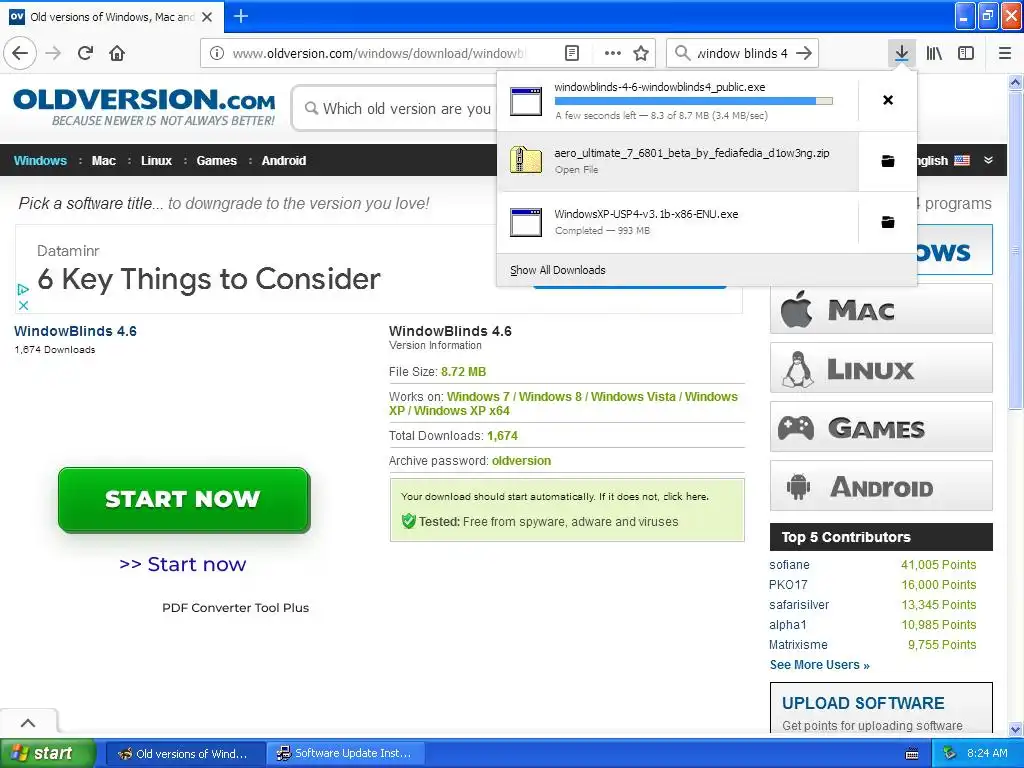Click Show All Downloads
Image resolution: width=1024 pixels, height=768 pixels.
tap(558, 270)
